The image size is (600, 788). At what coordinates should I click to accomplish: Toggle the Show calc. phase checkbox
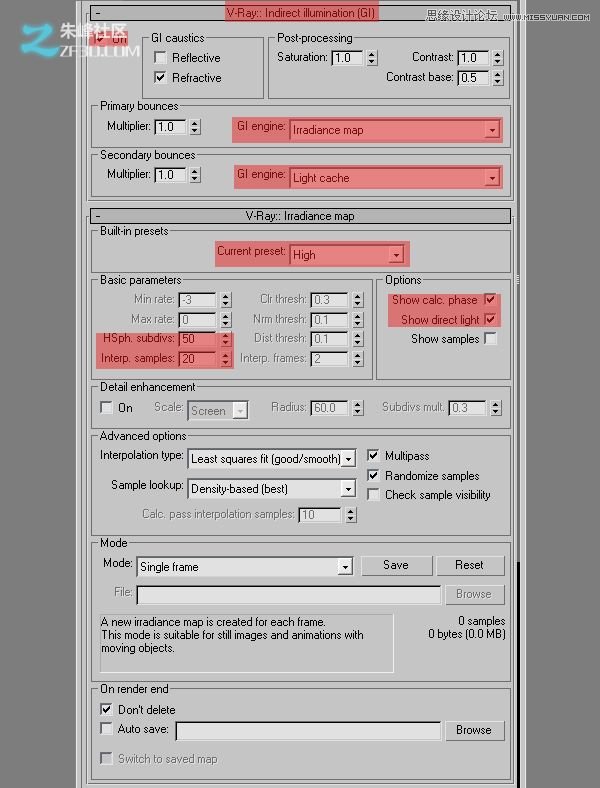[490, 300]
